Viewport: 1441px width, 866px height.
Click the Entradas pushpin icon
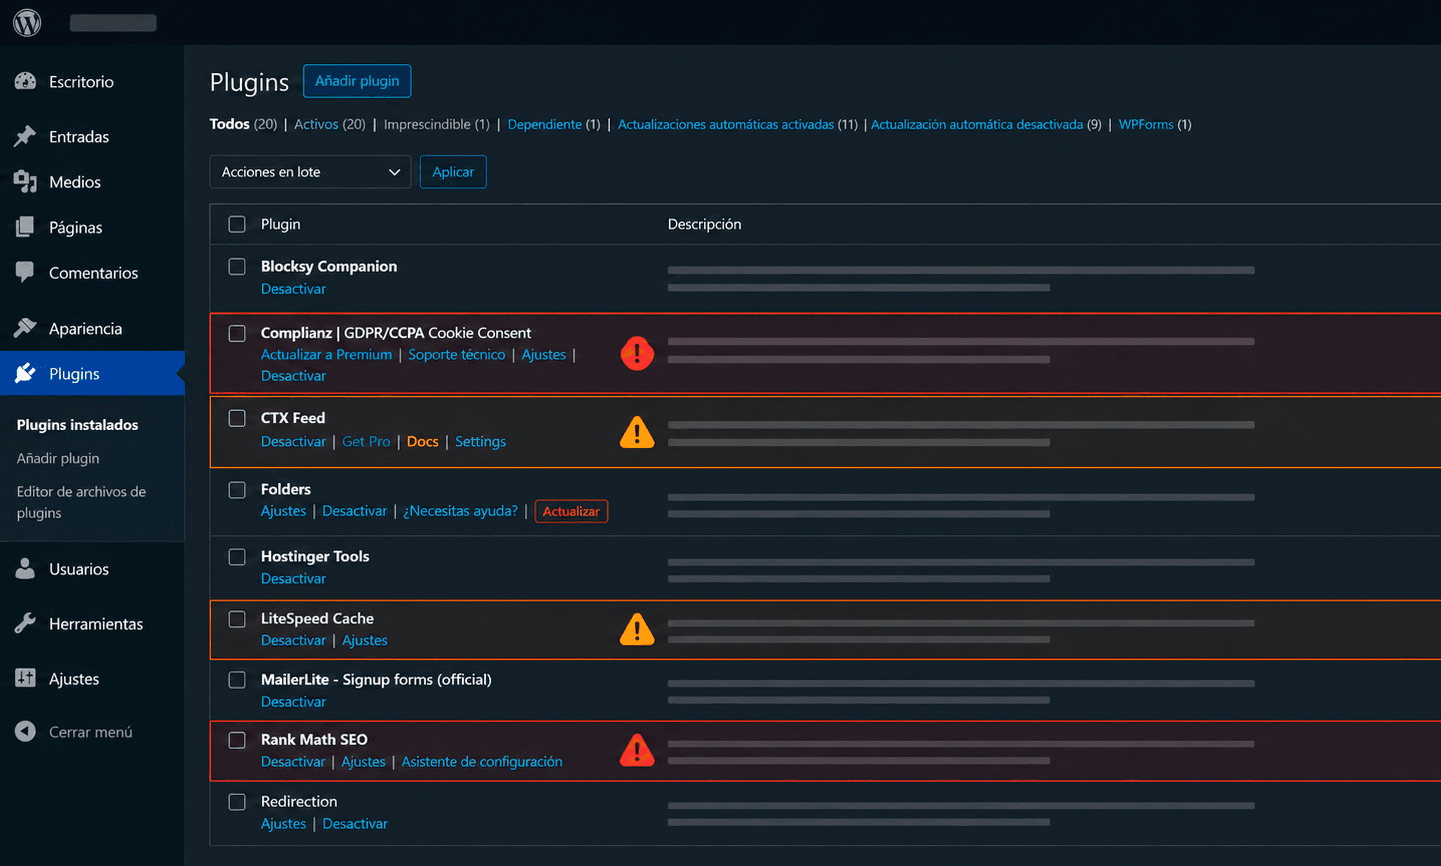coord(26,136)
